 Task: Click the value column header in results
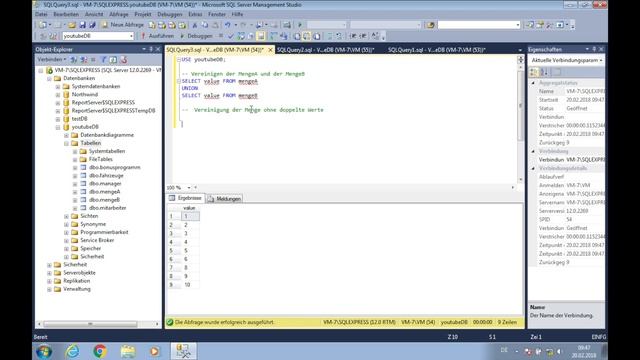click(189, 208)
